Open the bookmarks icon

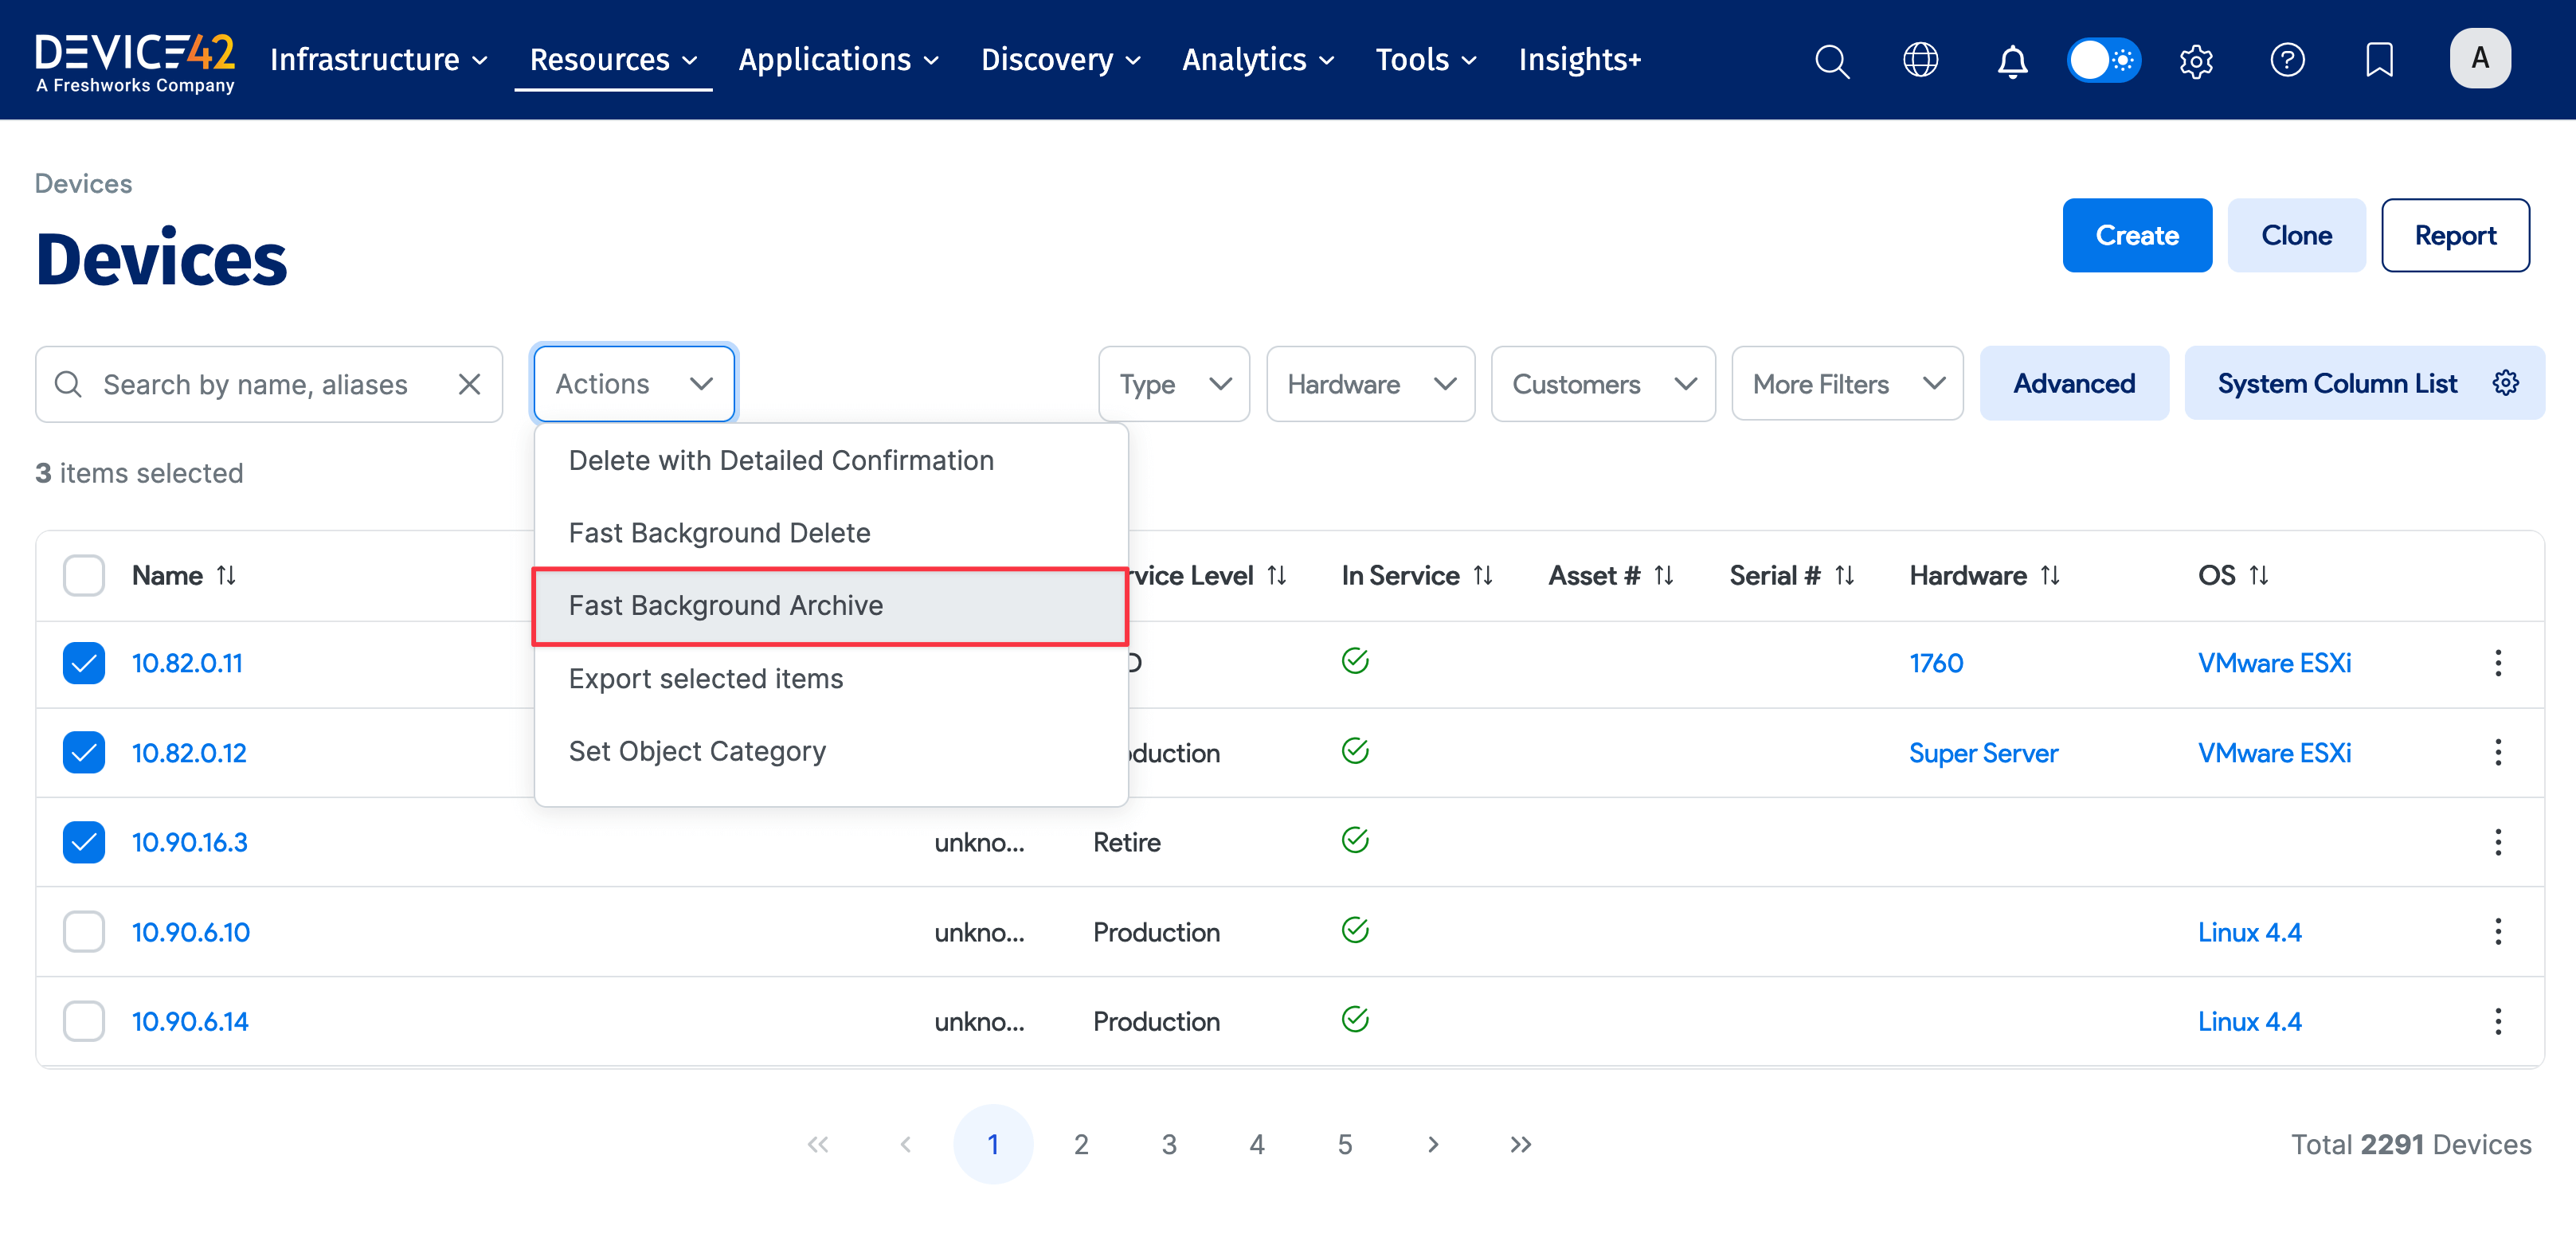2379,60
